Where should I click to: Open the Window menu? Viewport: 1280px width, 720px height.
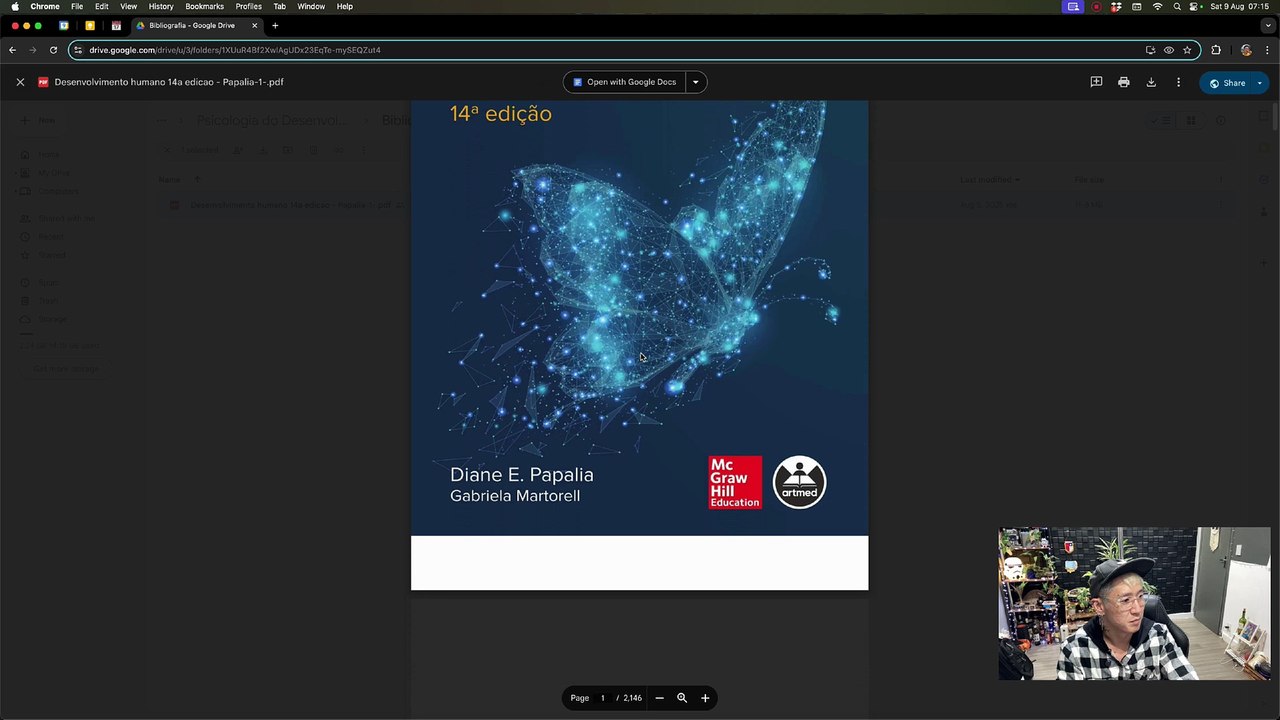(x=311, y=6)
